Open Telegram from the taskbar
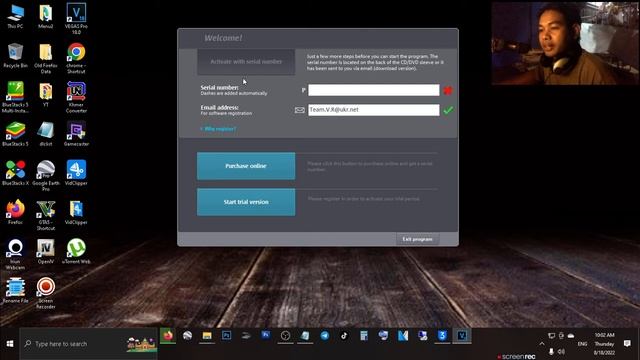 (324, 336)
